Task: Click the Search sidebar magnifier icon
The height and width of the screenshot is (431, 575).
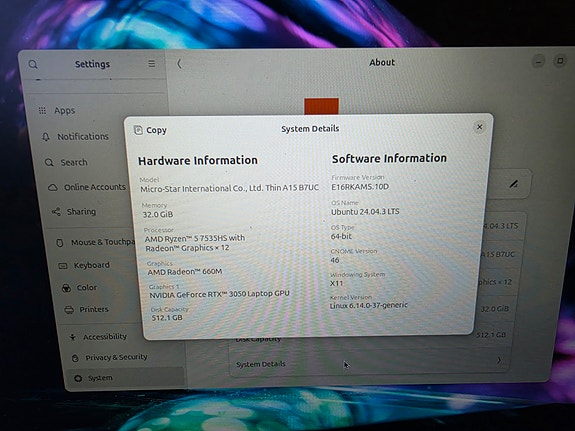Action: pyautogui.click(x=49, y=162)
